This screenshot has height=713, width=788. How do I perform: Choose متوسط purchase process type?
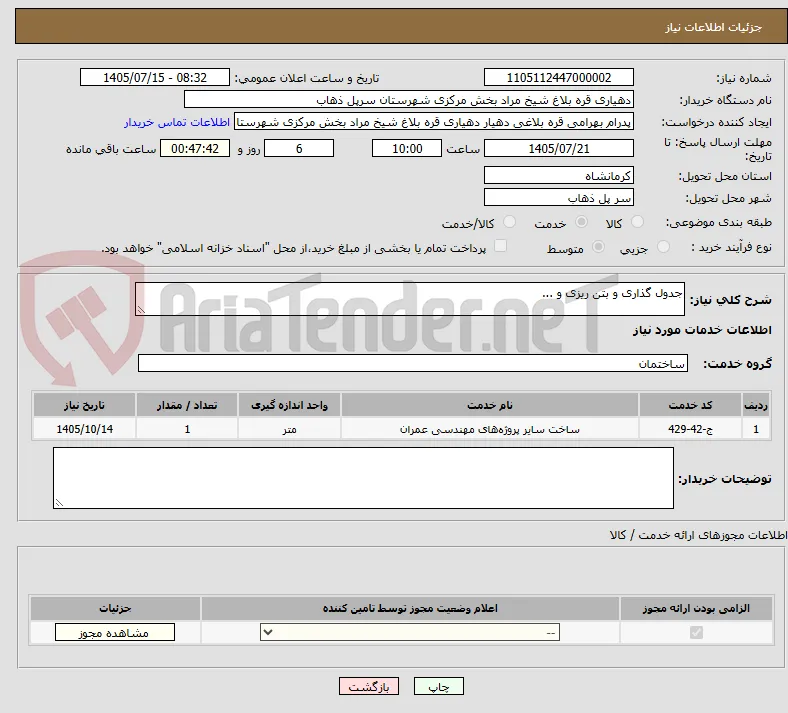point(599,246)
